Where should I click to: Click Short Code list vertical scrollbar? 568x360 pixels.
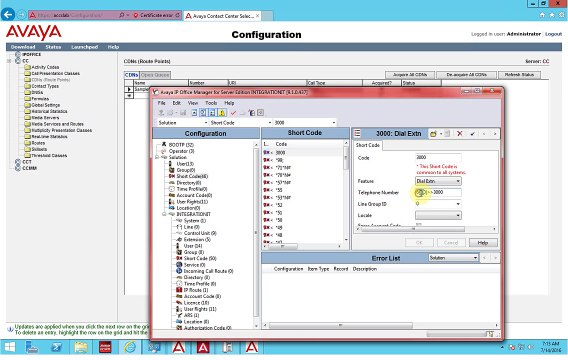click(346, 192)
